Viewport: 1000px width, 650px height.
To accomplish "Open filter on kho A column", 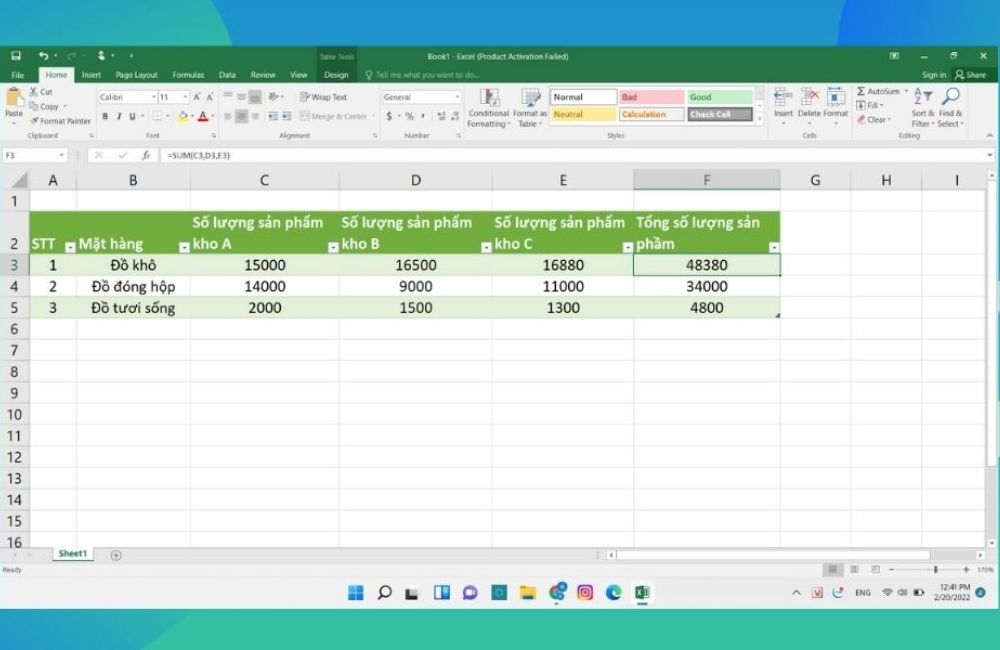I will [333, 247].
